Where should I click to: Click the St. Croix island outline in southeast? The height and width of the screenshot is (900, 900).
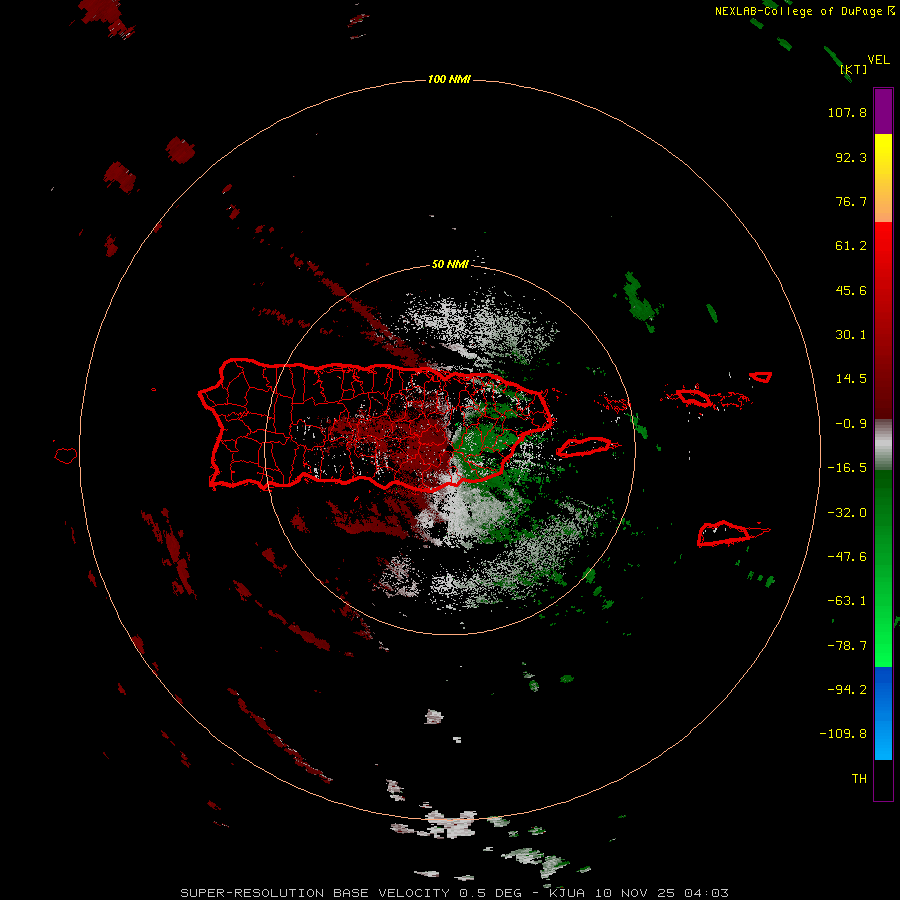(726, 534)
